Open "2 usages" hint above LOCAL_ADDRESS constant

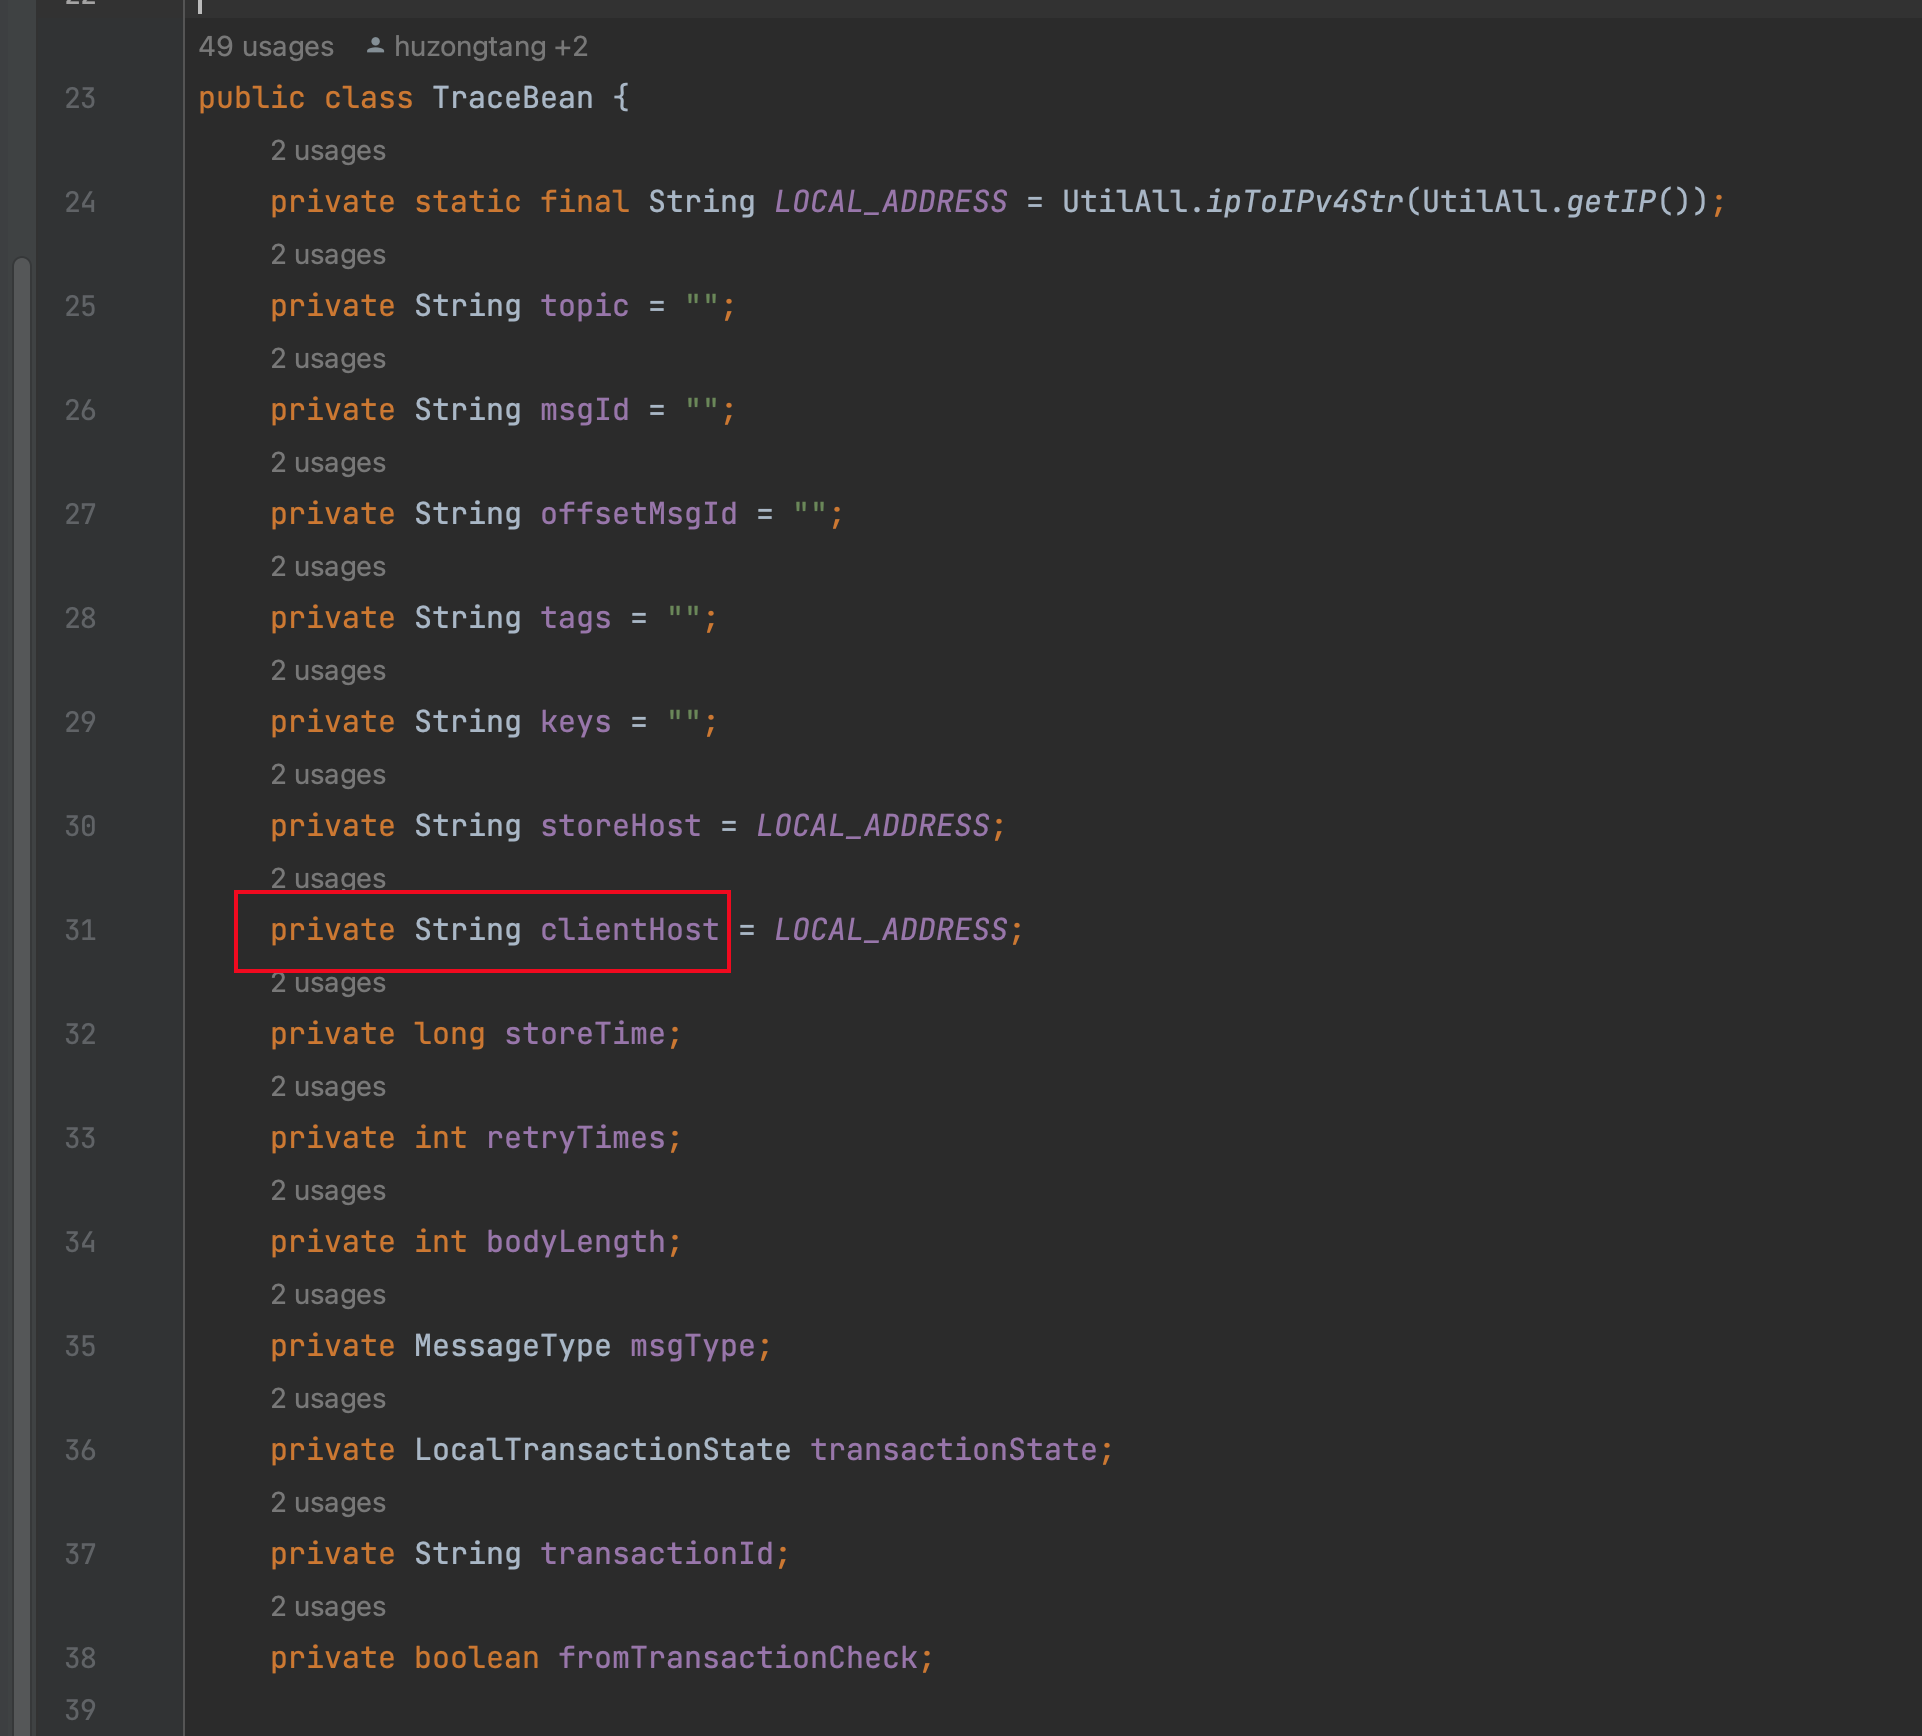327,150
